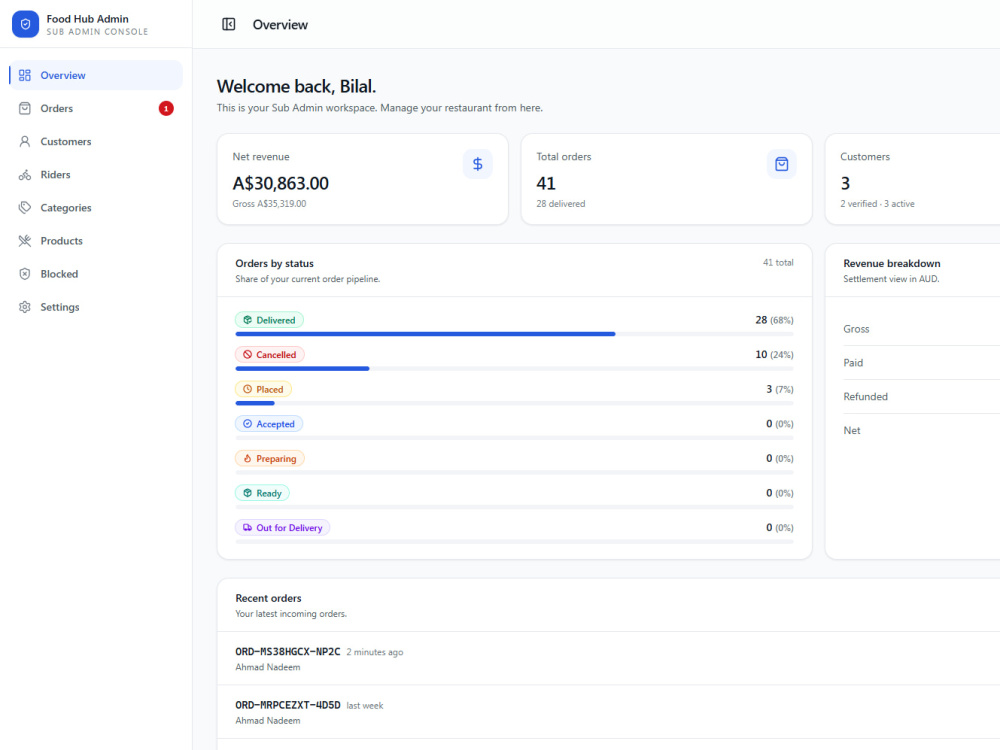The width and height of the screenshot is (1000, 750).
Task: Click the Gross A$35,319.00 text
Action: [x=269, y=204]
